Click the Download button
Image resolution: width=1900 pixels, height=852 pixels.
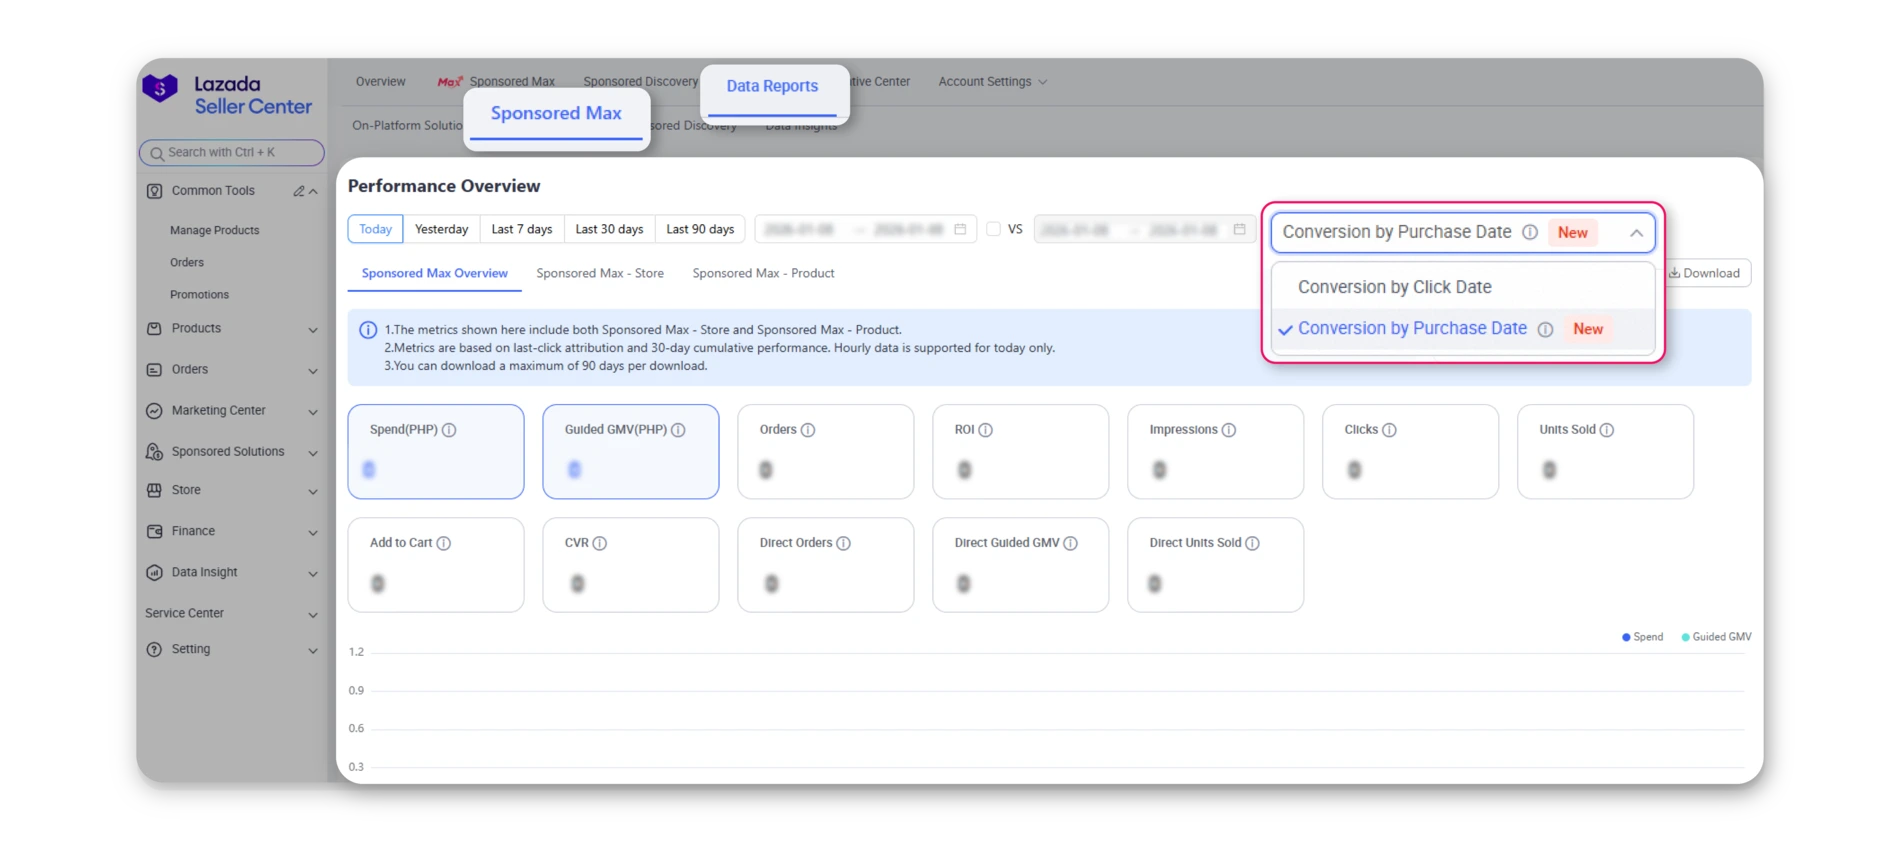[x=1704, y=273]
